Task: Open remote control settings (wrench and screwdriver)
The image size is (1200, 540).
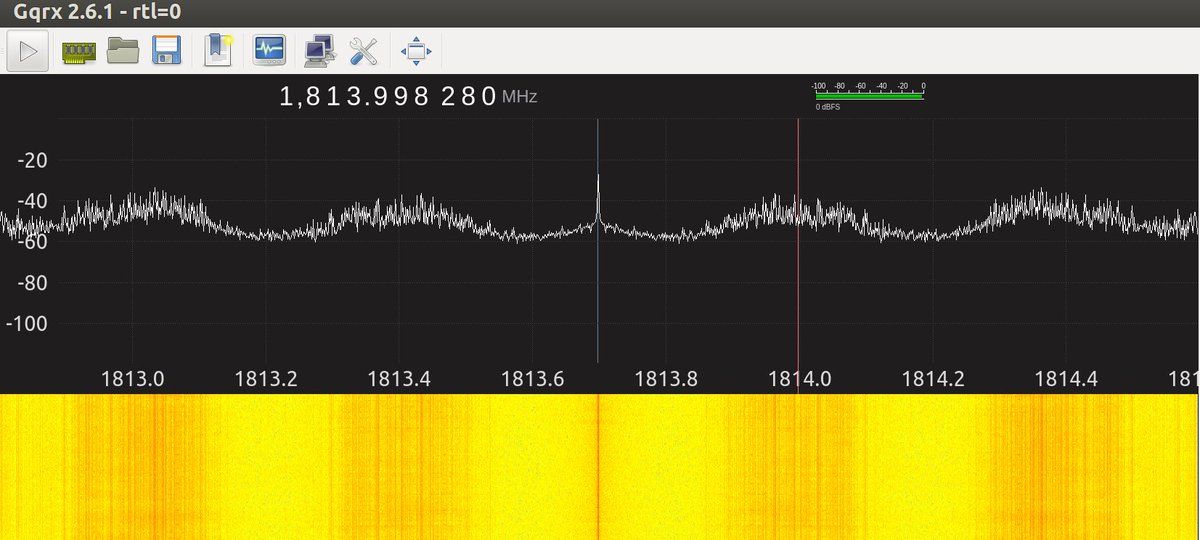Action: 362,50
